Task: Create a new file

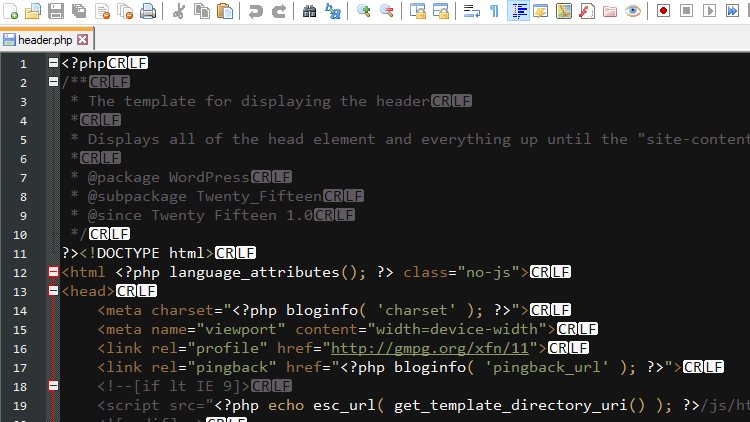Action: tap(11, 11)
